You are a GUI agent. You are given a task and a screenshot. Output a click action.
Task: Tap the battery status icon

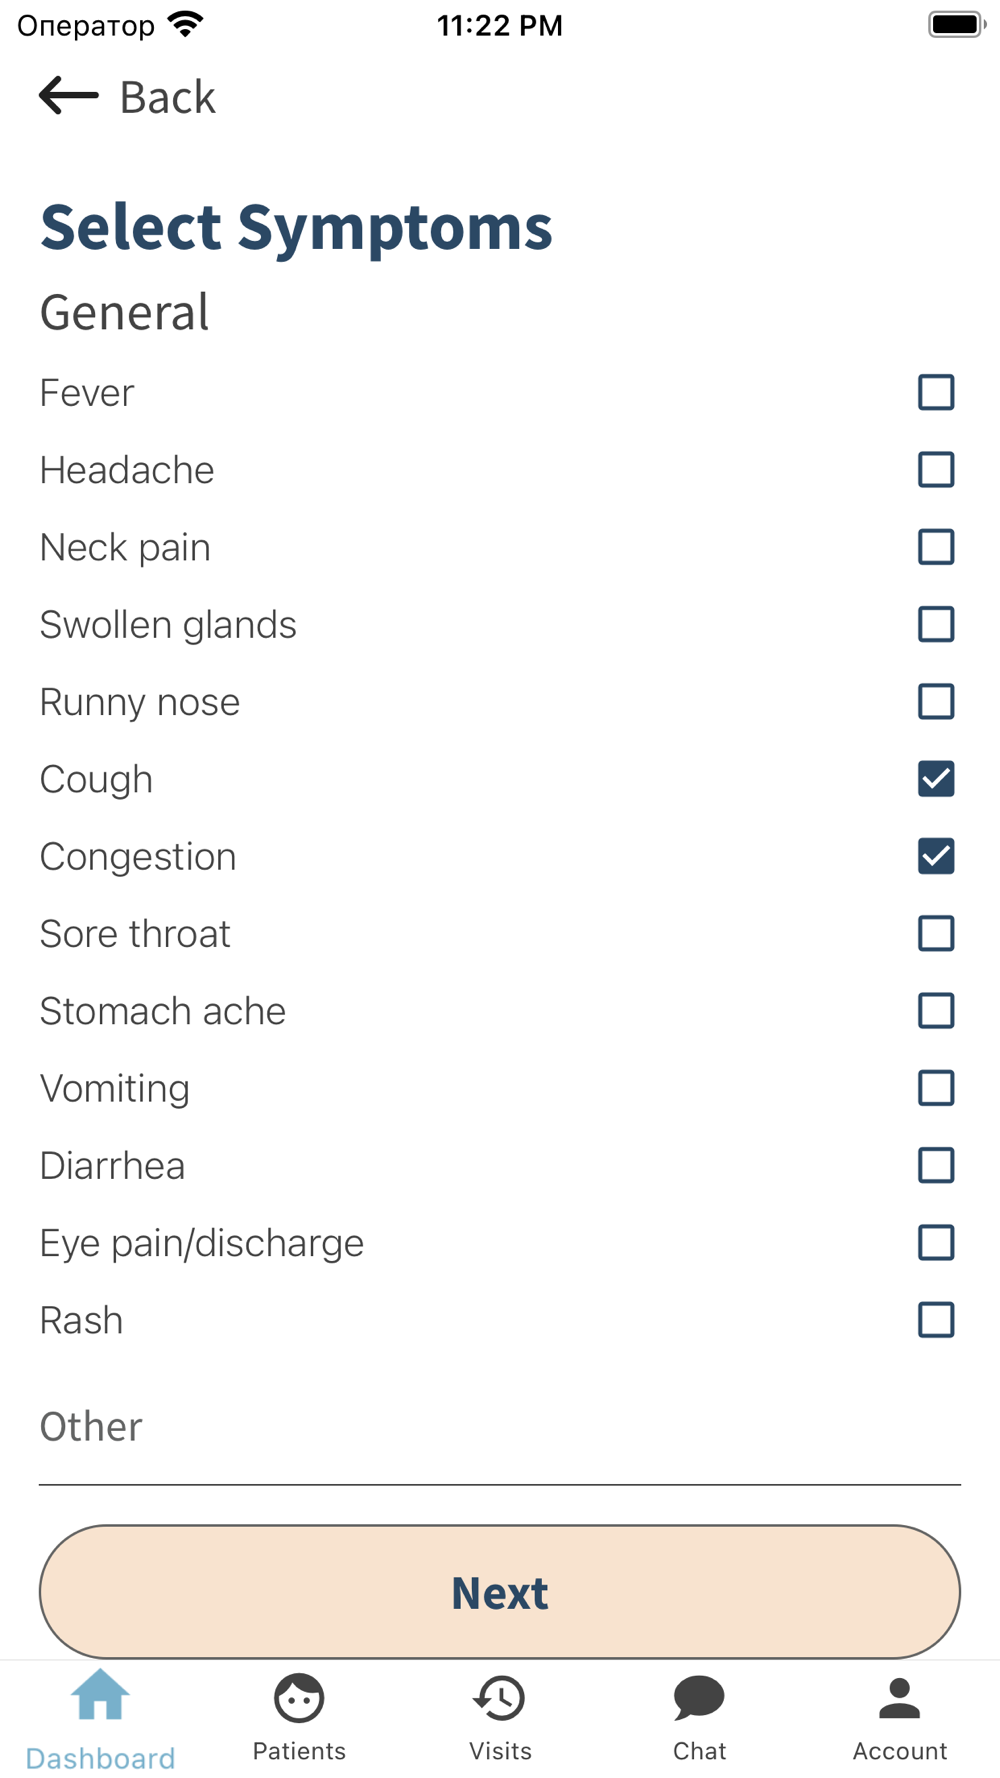tap(956, 24)
